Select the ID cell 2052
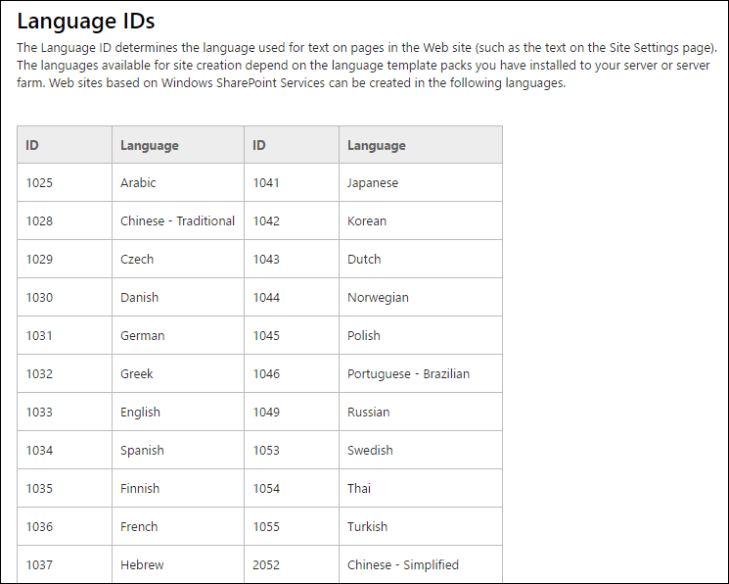This screenshot has width=729, height=584. pyautogui.click(x=266, y=565)
